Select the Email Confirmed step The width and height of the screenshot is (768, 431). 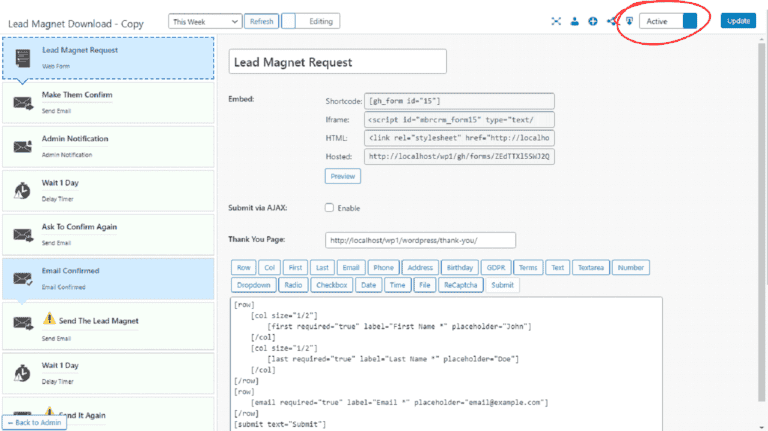pyautogui.click(x=108, y=279)
